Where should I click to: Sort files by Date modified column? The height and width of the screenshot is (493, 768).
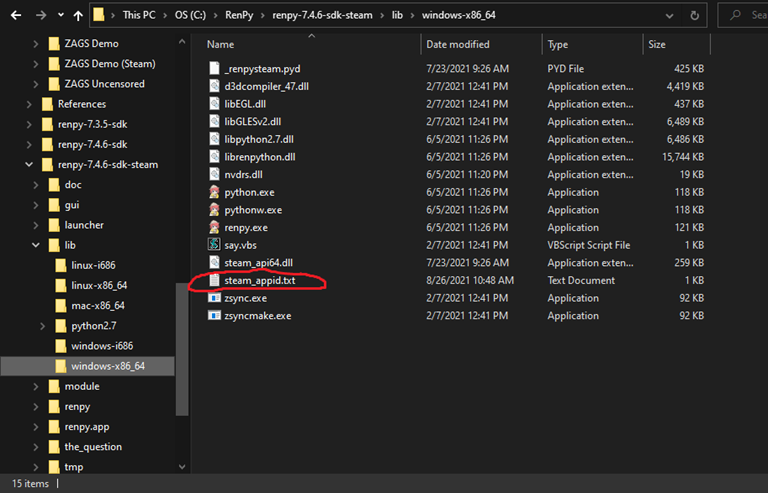pyautogui.click(x=459, y=45)
